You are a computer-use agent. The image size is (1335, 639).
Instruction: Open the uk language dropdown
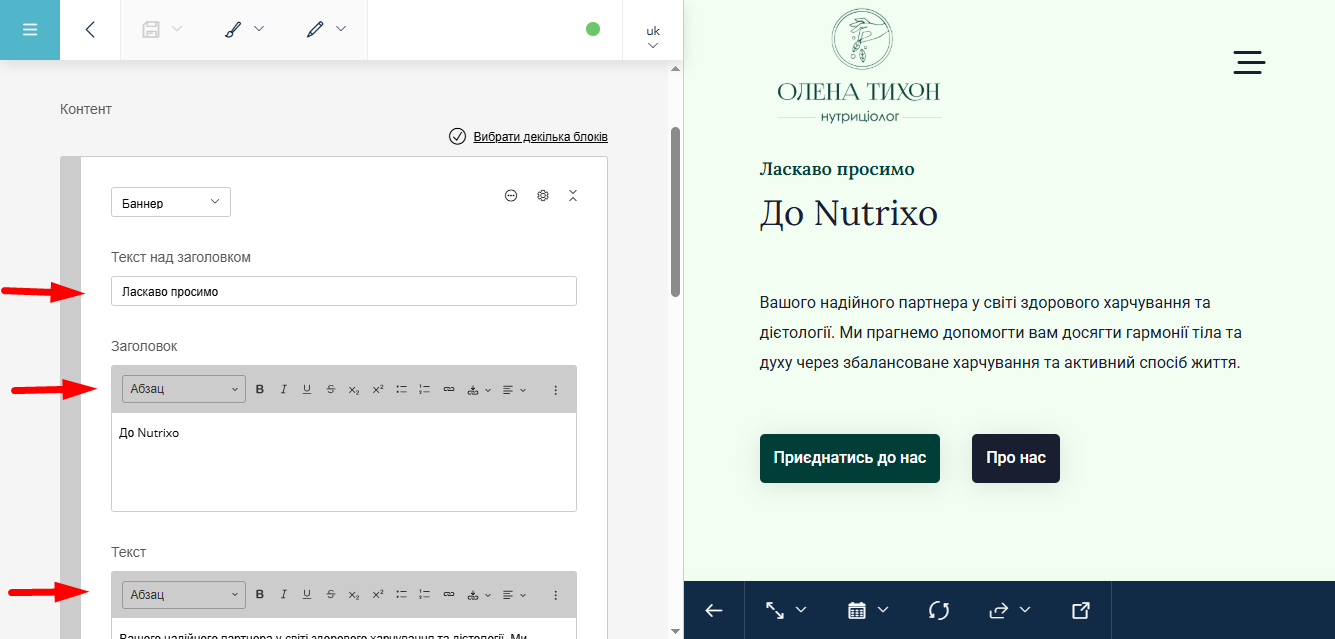pos(653,37)
